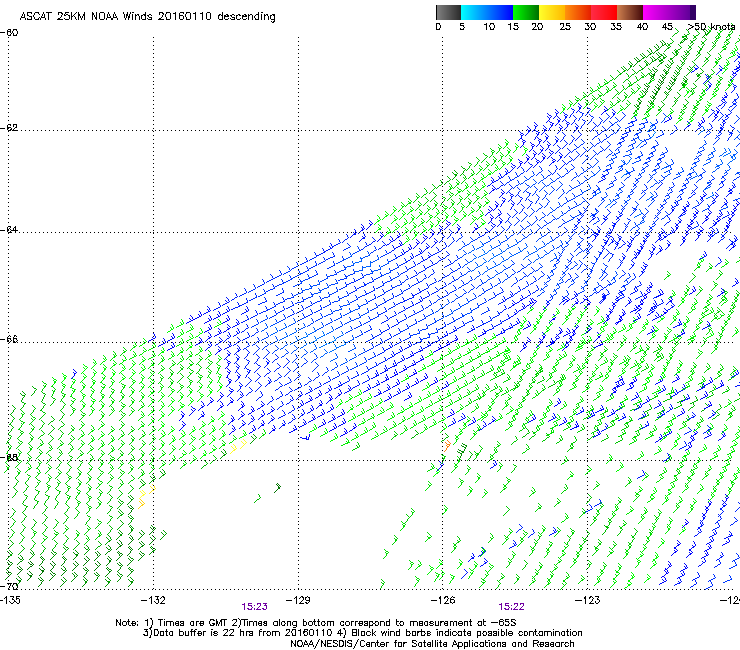Click the latitude label '-62'
The image size is (740, 650).
[x=9, y=128]
